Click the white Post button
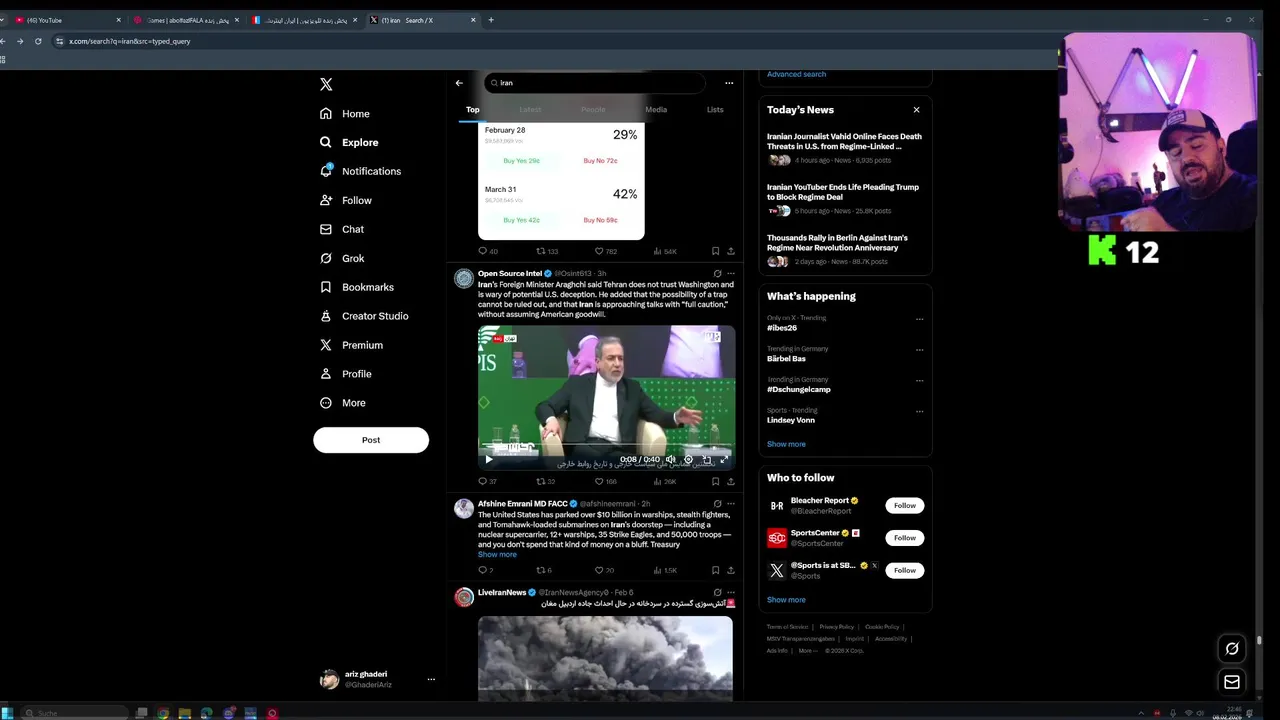Image resolution: width=1280 pixels, height=720 pixels. click(371, 440)
